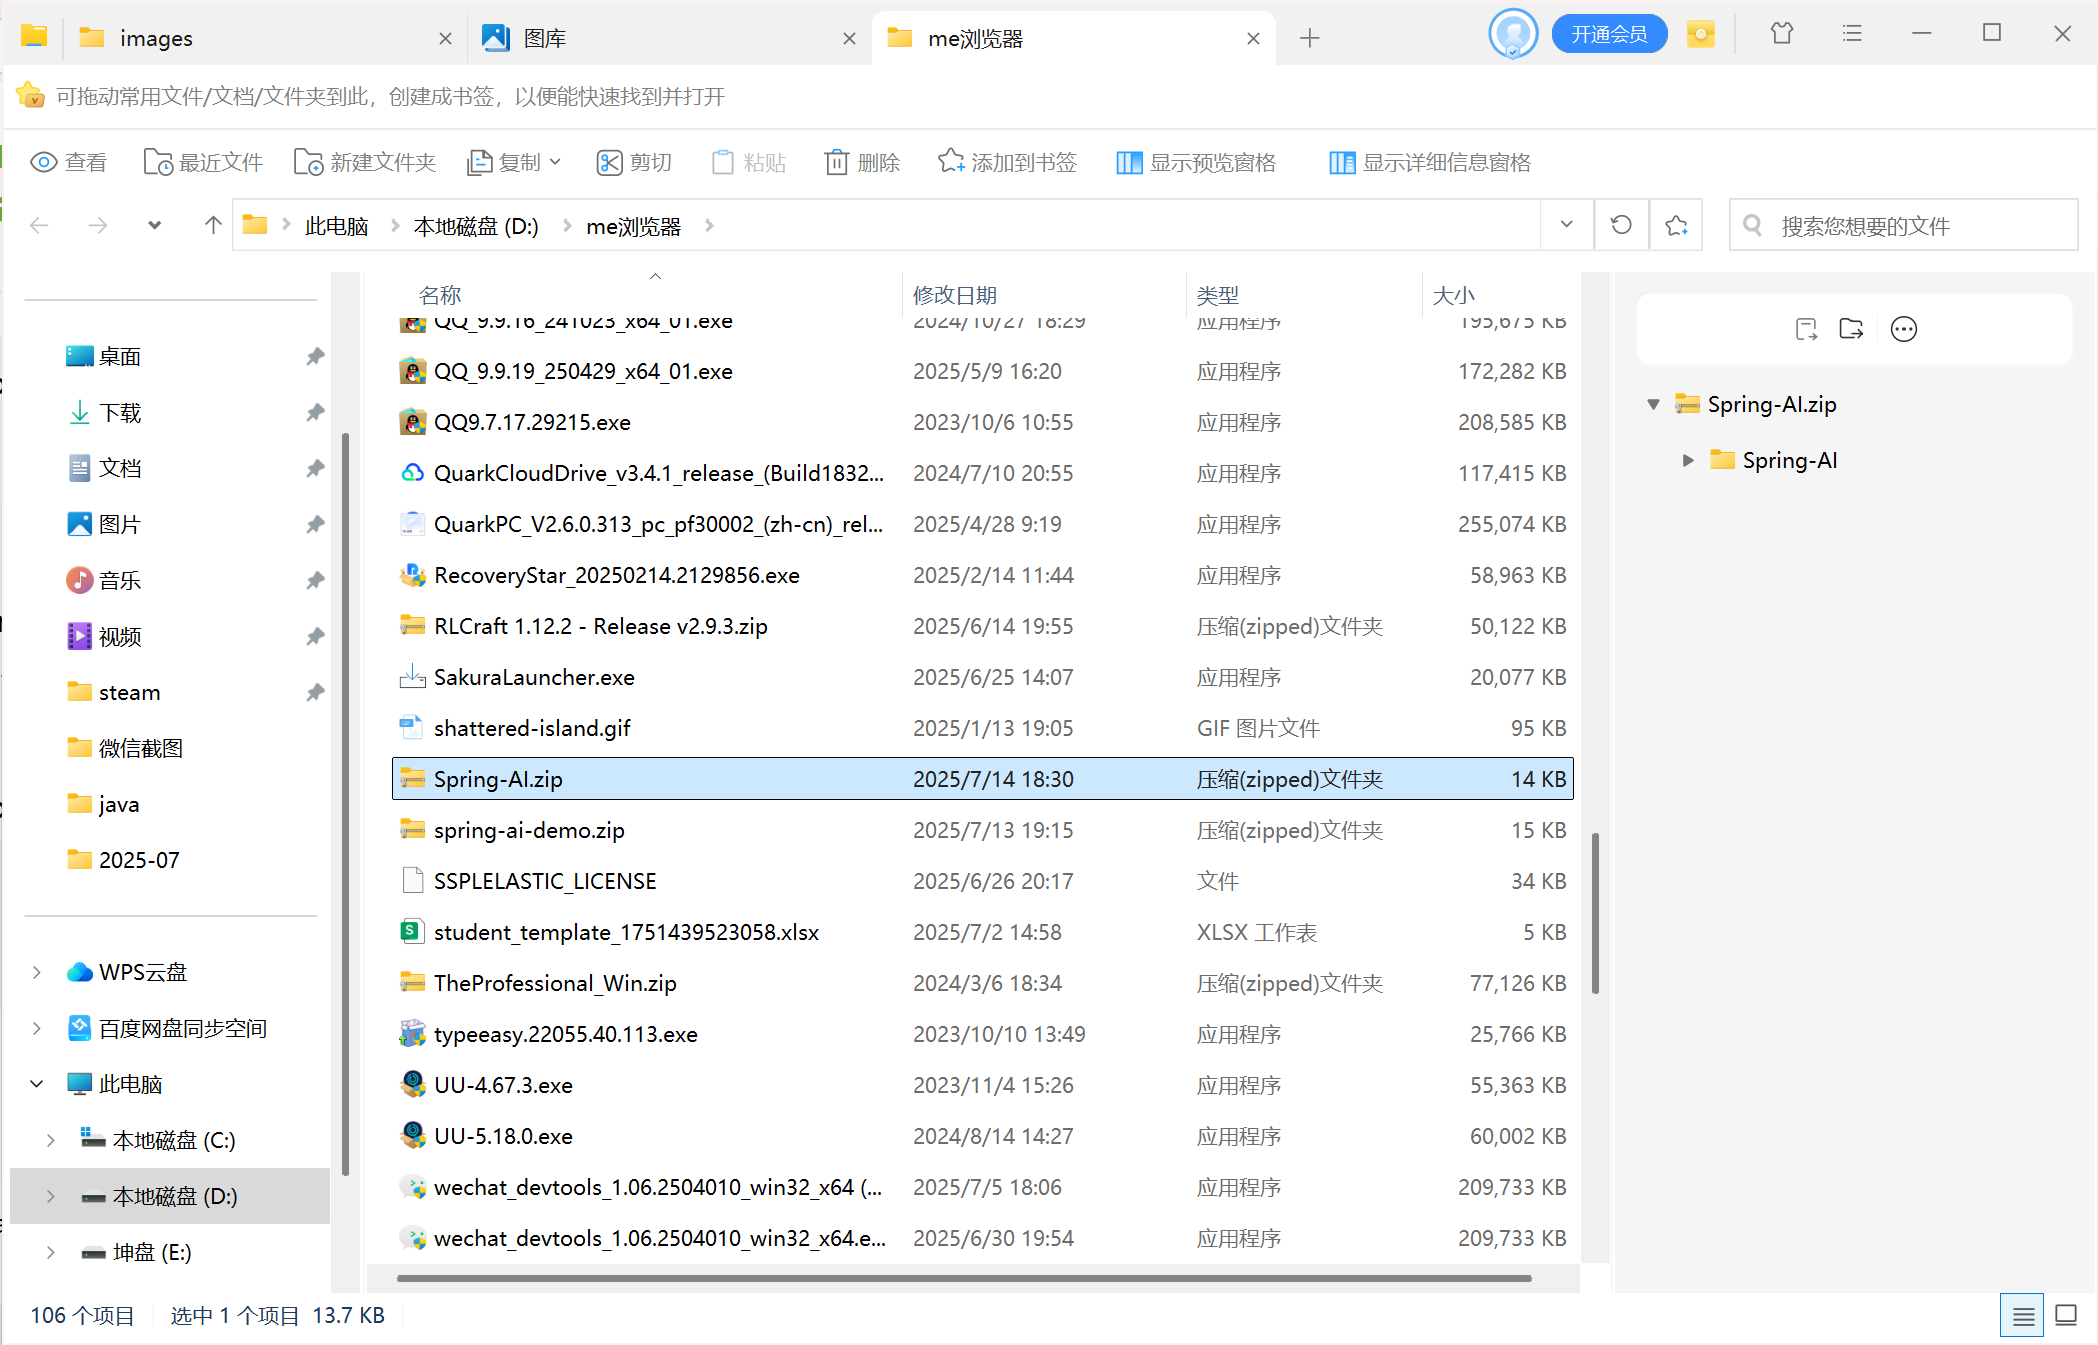Switch to the images tab
2098x1345 pixels.
click(x=265, y=38)
